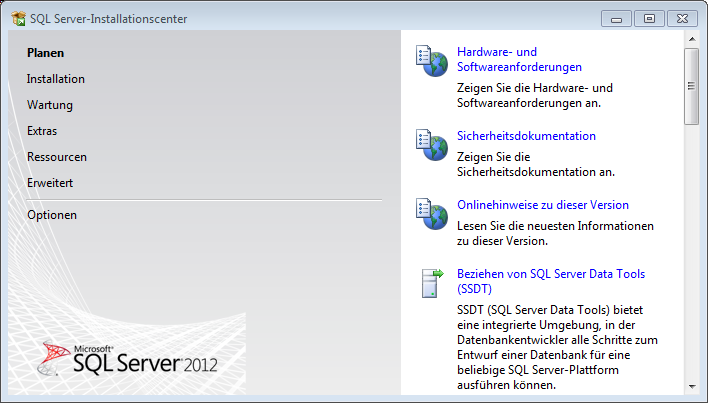This screenshot has width=708, height=403.
Task: Switch to the Installation category
Action: click(56, 79)
